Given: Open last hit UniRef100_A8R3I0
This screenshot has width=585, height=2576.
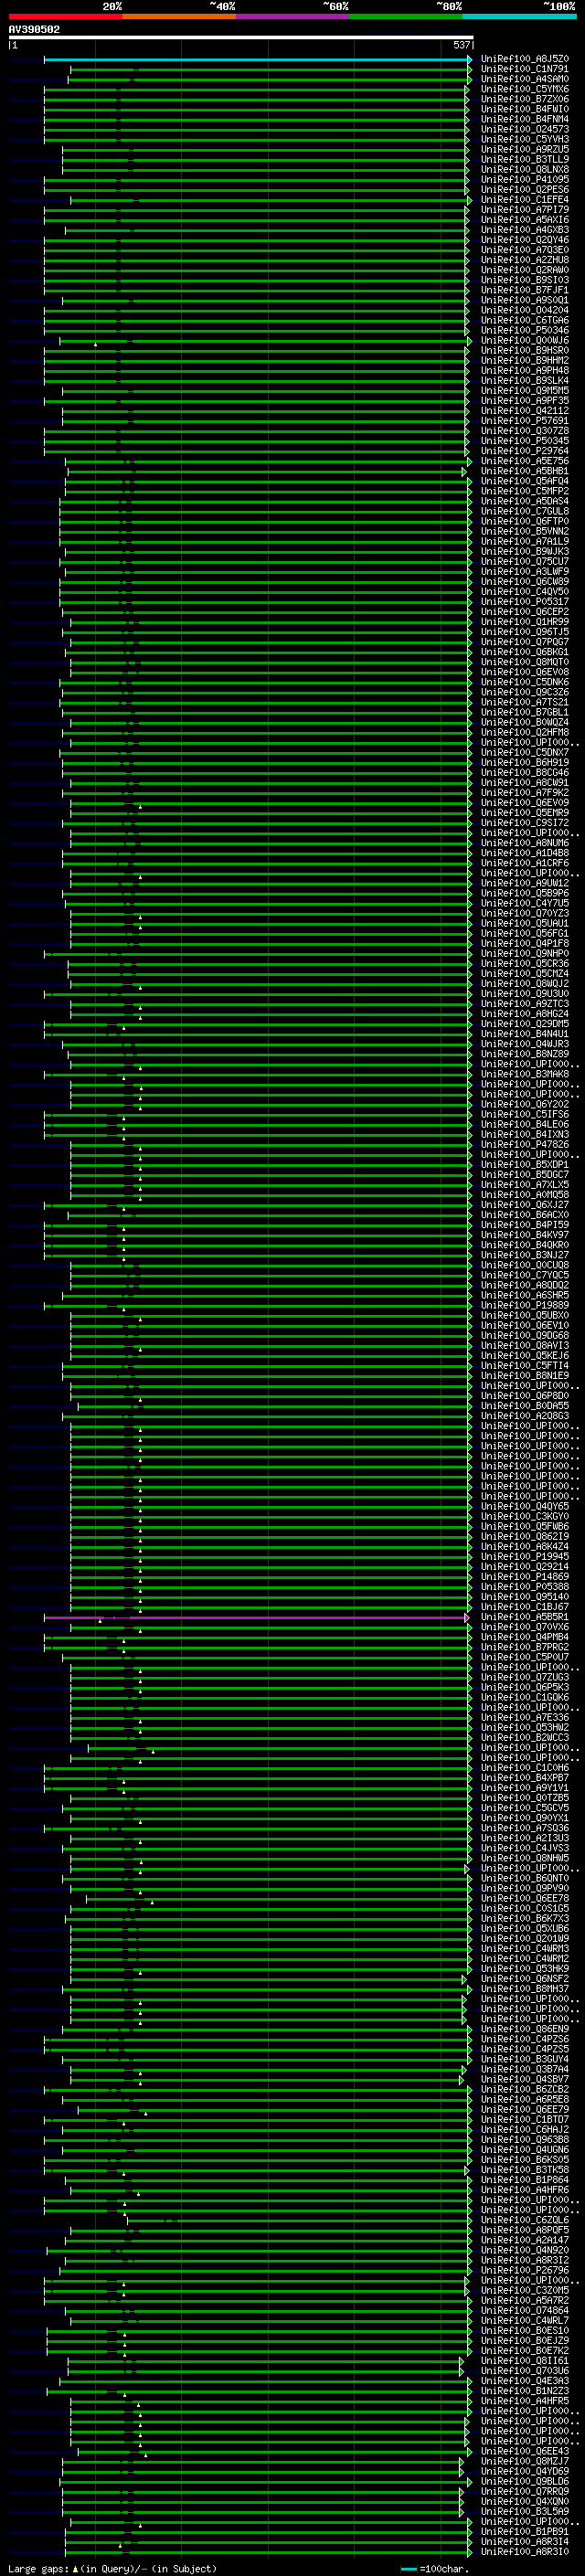Looking at the screenshot, I should [525, 2552].
